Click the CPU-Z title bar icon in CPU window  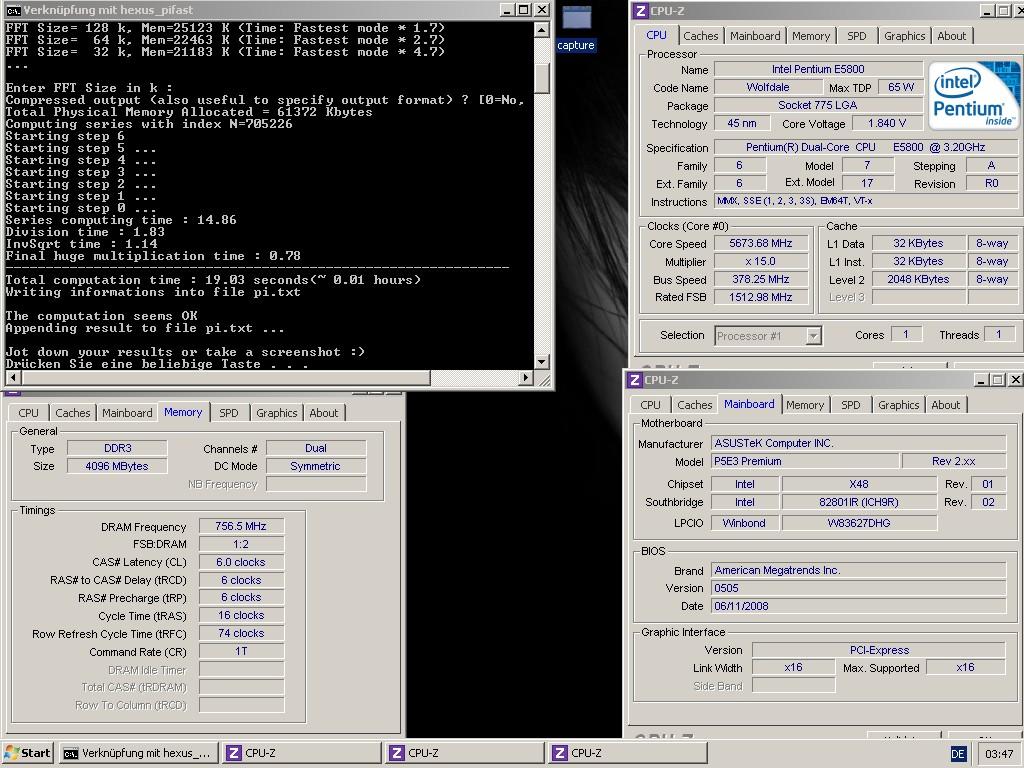[x=641, y=10]
